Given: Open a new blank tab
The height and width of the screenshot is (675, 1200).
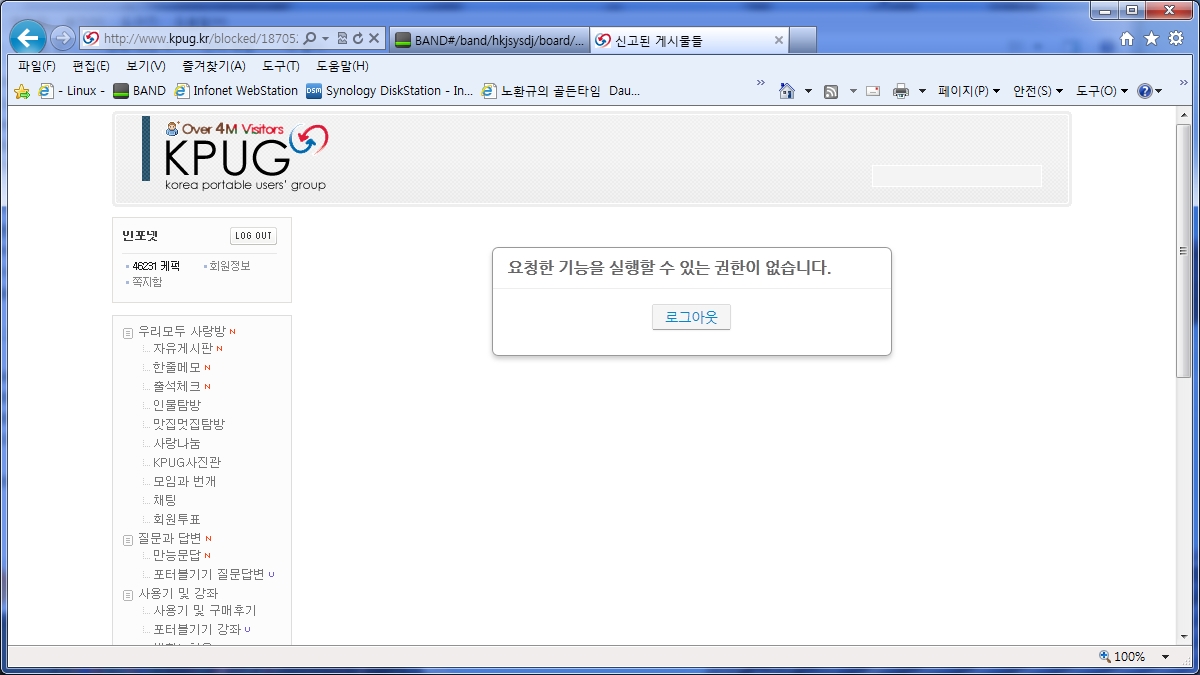Looking at the screenshot, I should pos(803,40).
